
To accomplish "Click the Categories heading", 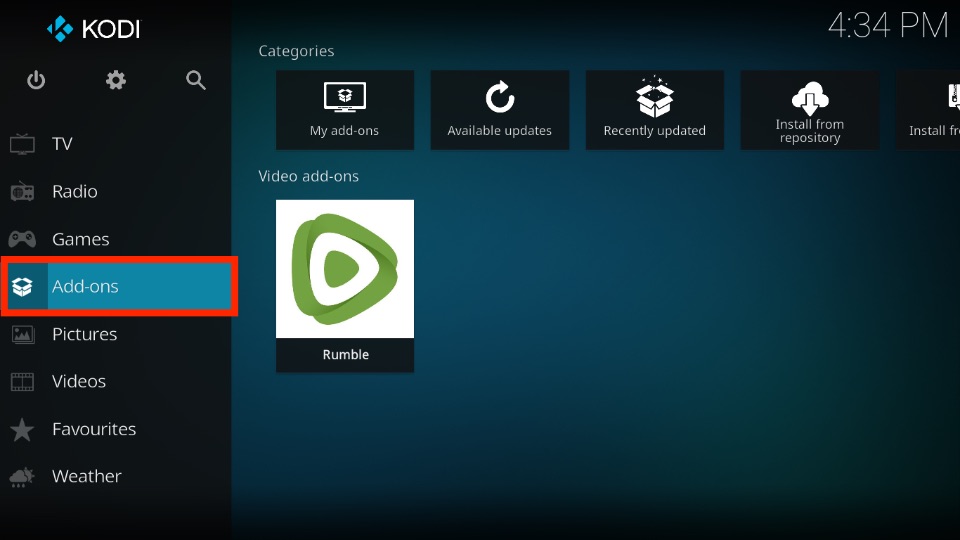I will pyautogui.click(x=296, y=51).
